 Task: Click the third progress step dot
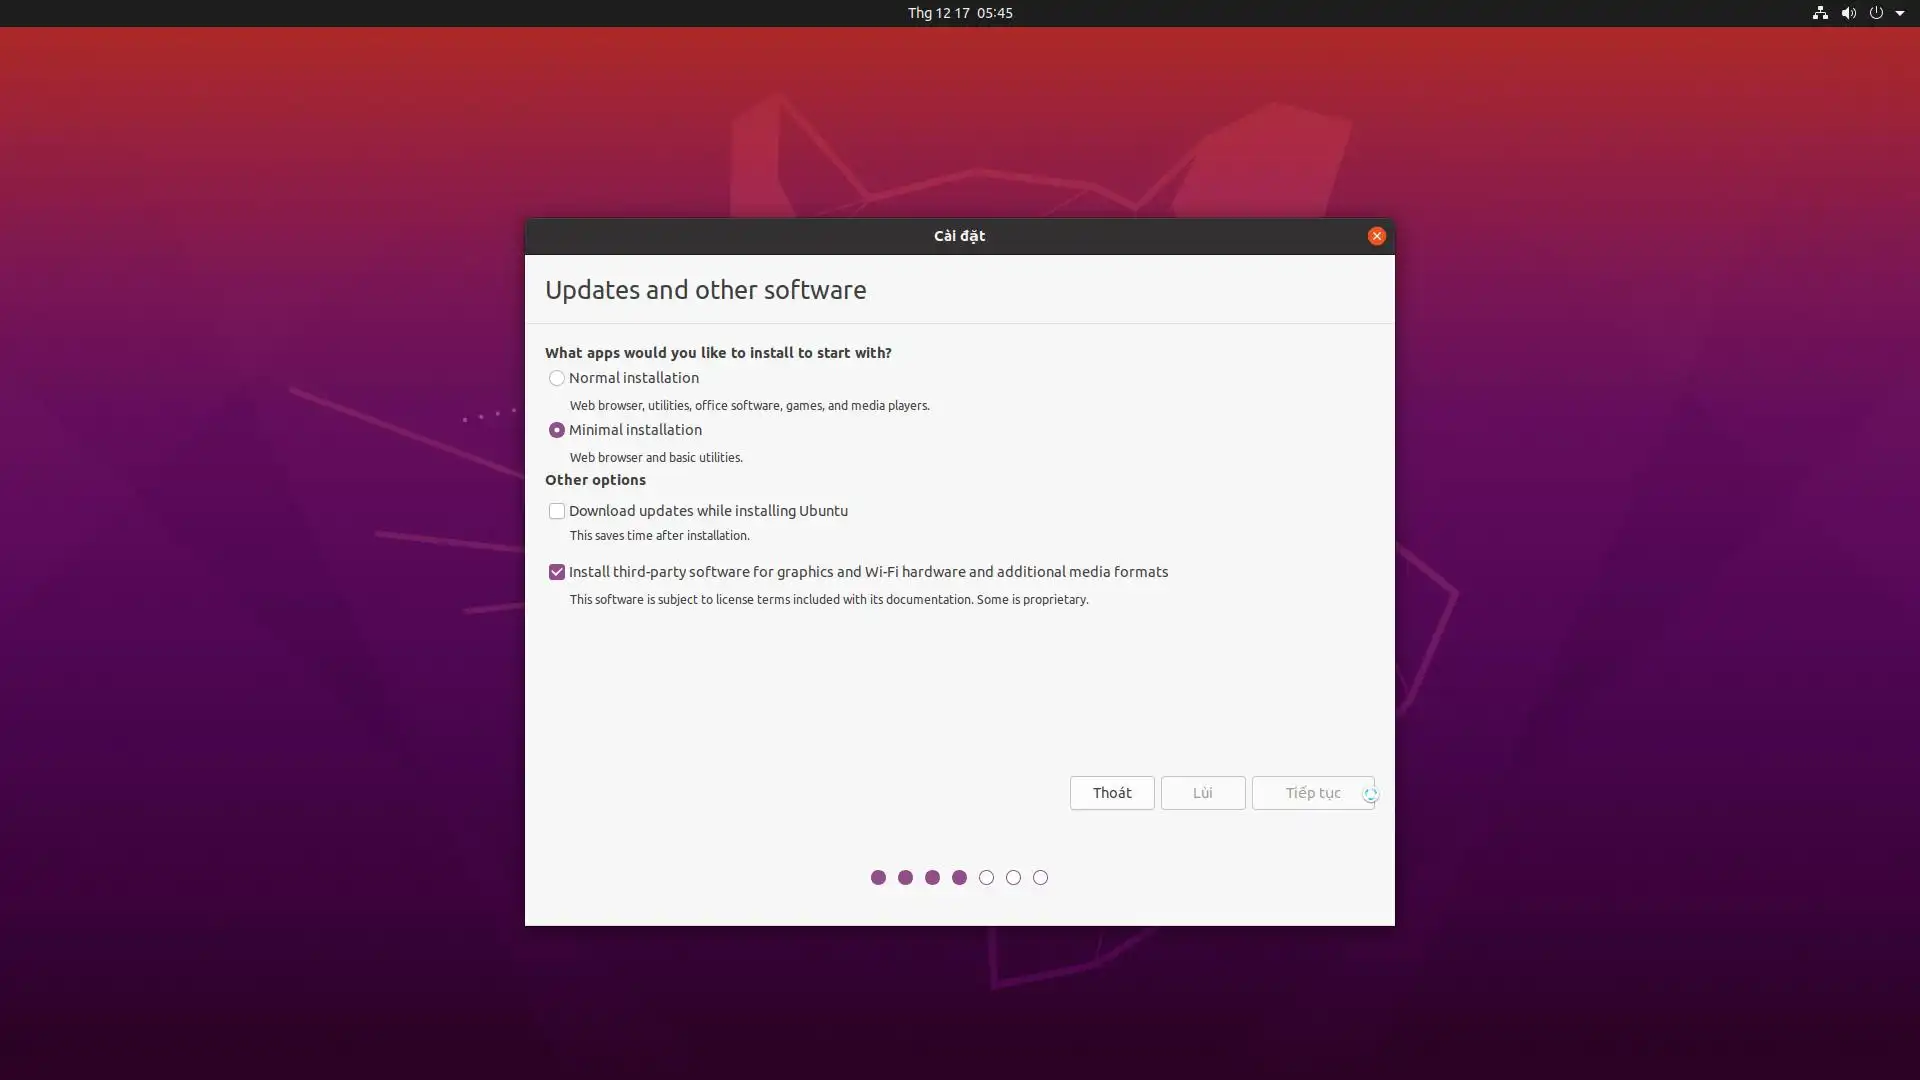coord(932,877)
